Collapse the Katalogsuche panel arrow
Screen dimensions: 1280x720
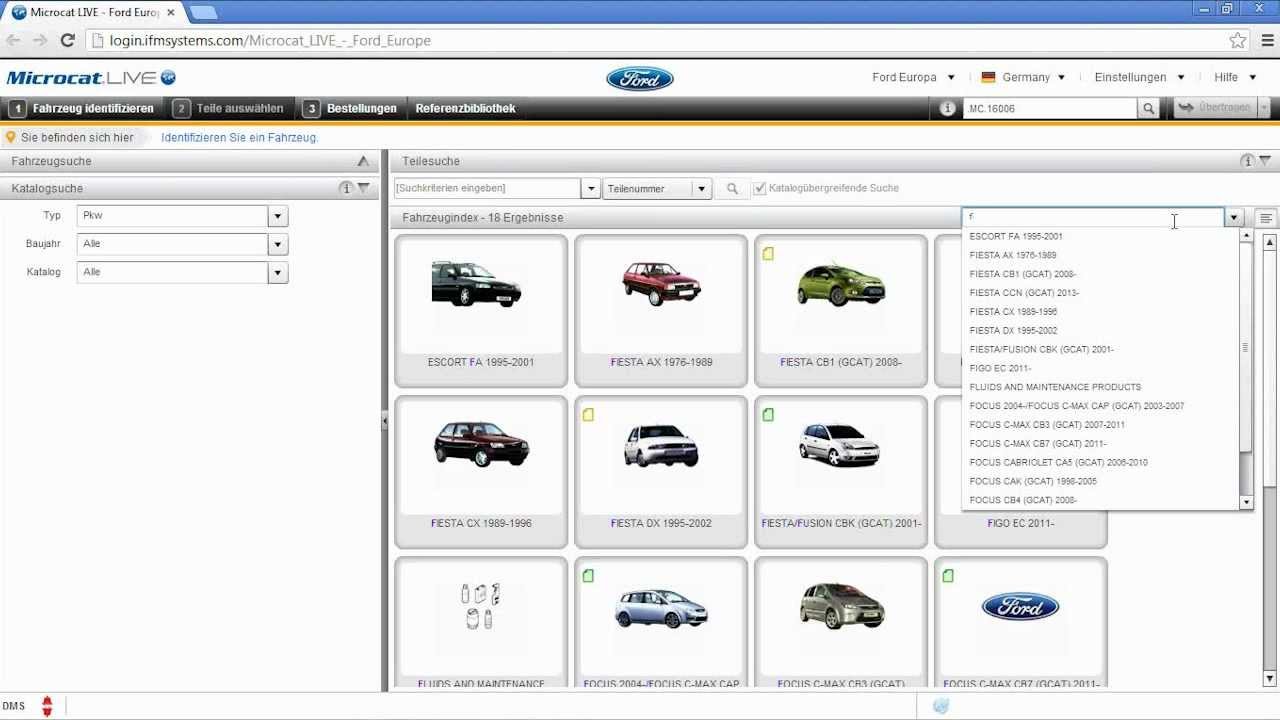(364, 188)
